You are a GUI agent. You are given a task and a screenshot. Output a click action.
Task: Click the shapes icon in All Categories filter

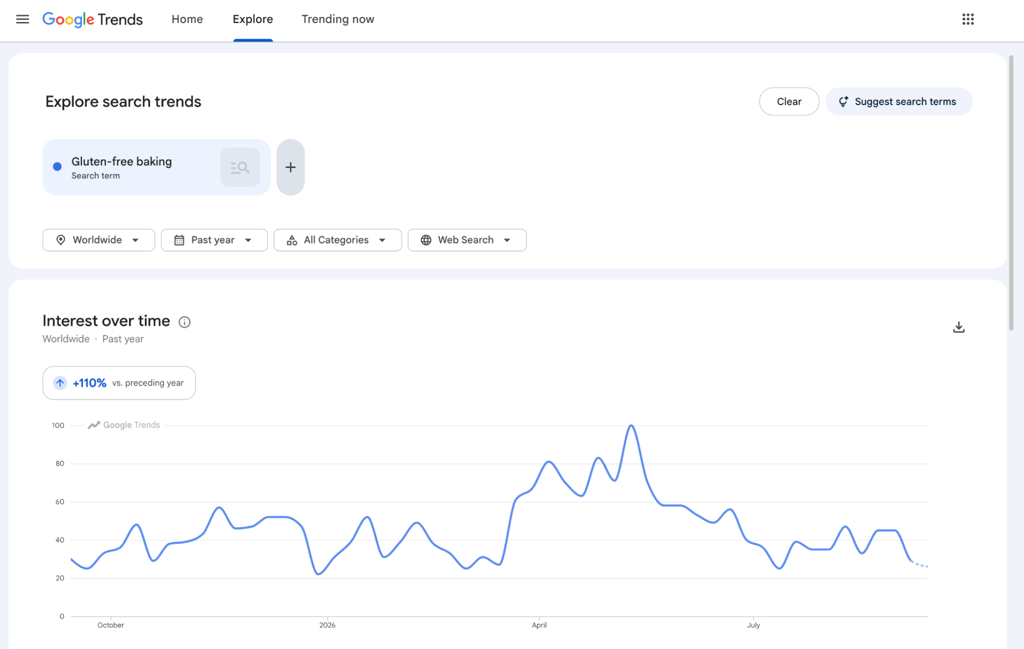click(292, 240)
